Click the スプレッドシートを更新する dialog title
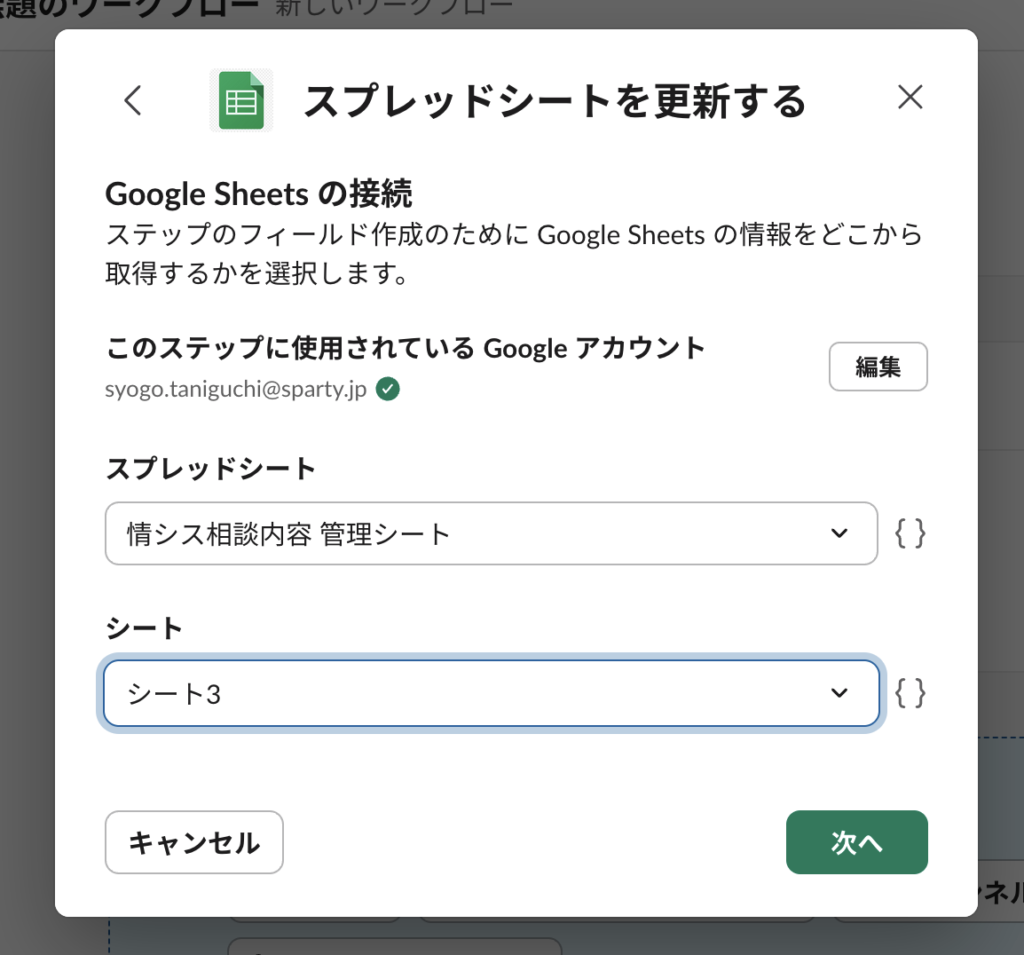Image resolution: width=1024 pixels, height=955 pixels. (553, 101)
